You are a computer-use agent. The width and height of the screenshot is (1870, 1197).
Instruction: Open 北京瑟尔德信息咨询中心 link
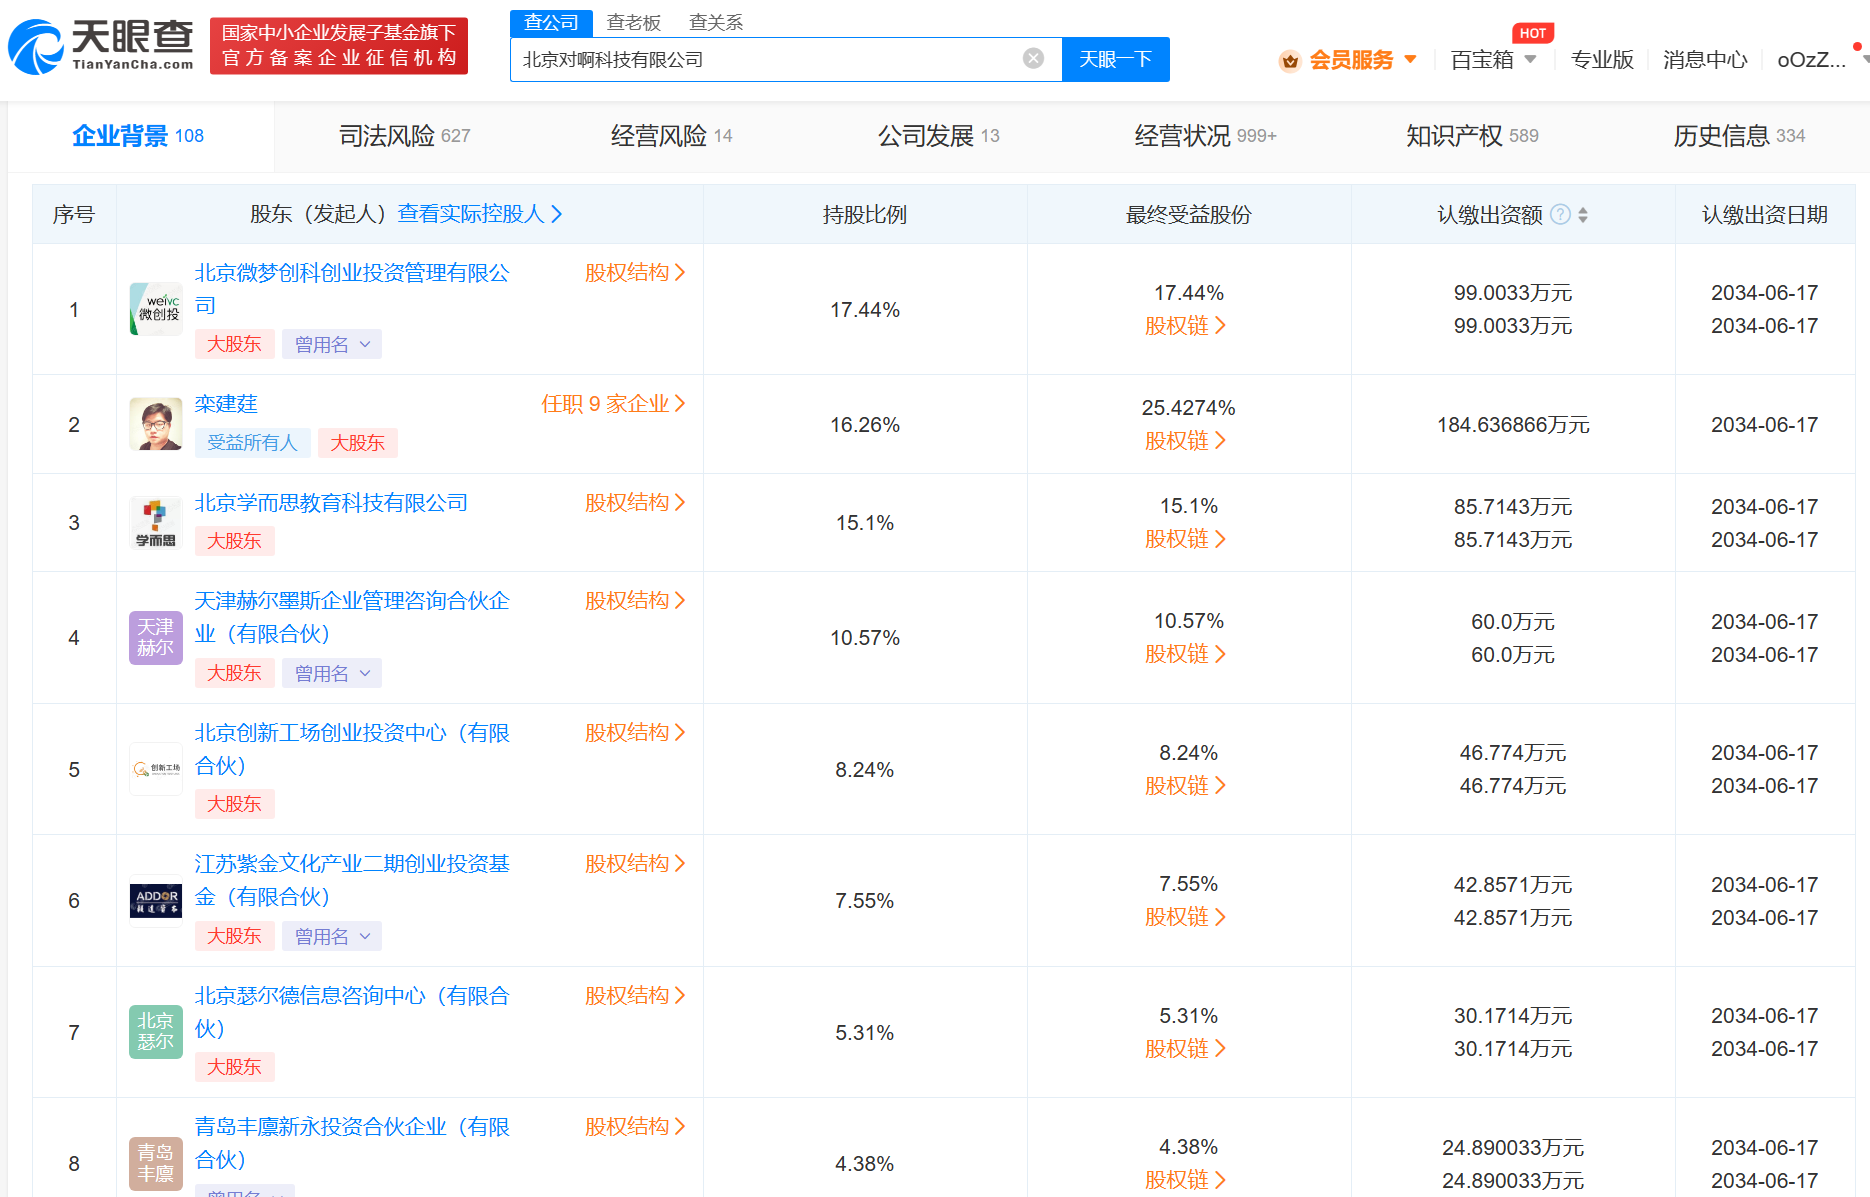coord(352,1012)
